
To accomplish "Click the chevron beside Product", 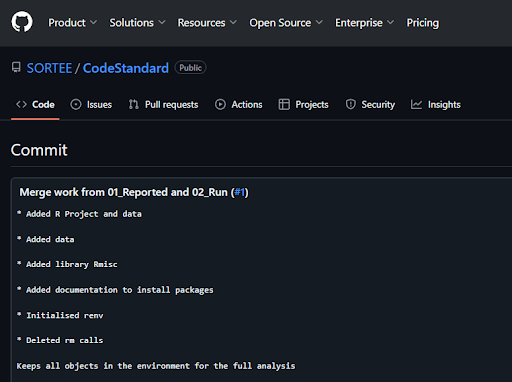I will click(94, 22).
